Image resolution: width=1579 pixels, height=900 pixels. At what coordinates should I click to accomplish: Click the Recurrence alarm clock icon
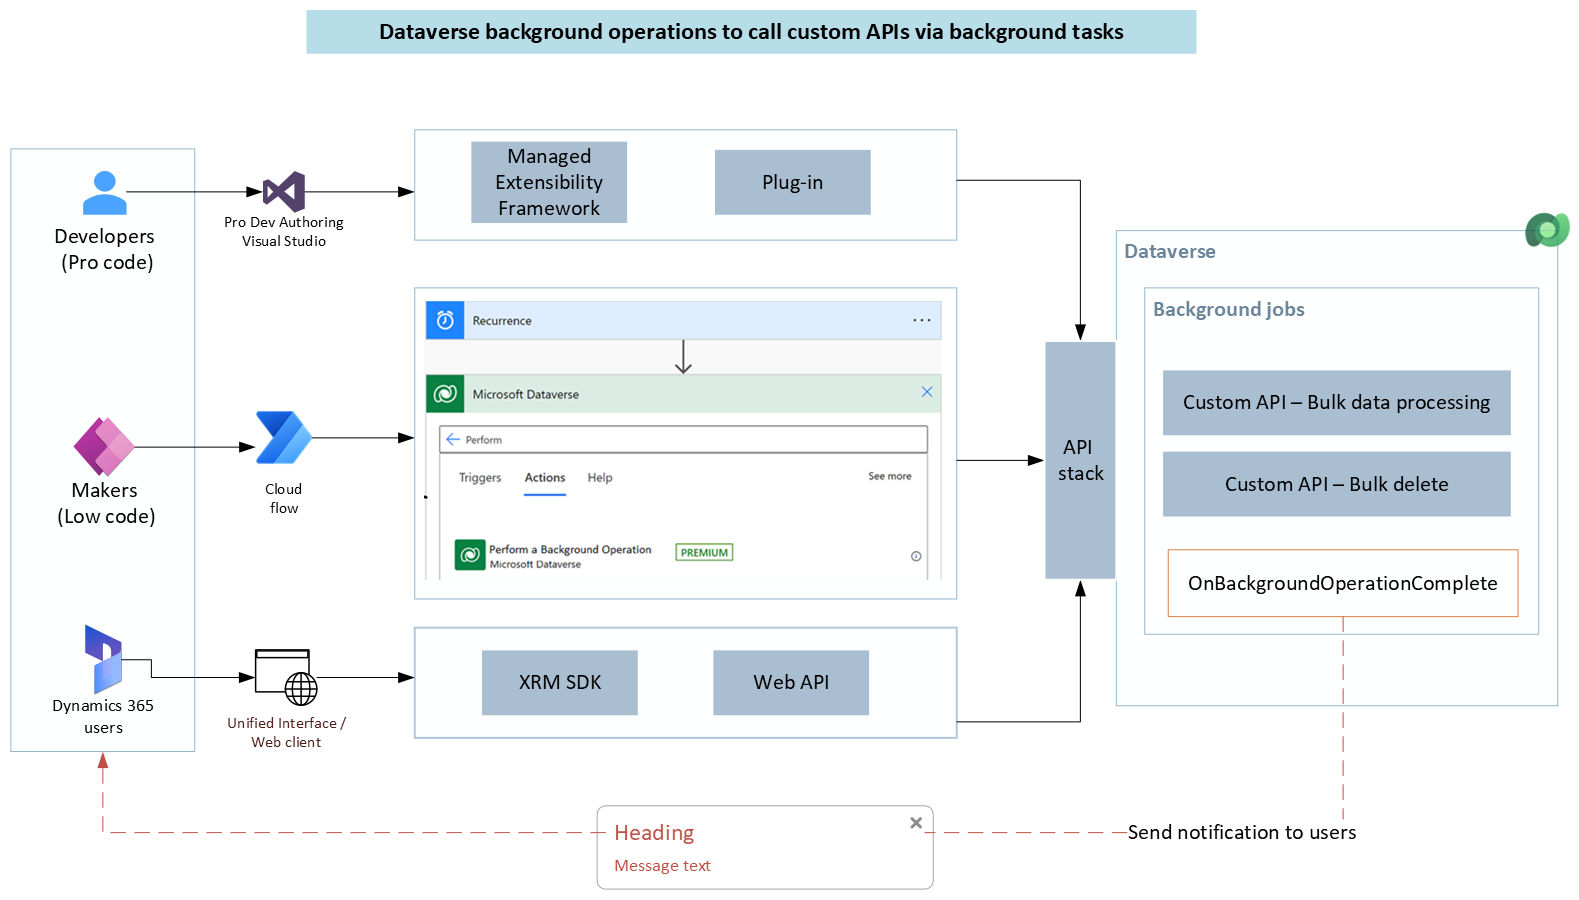(445, 320)
